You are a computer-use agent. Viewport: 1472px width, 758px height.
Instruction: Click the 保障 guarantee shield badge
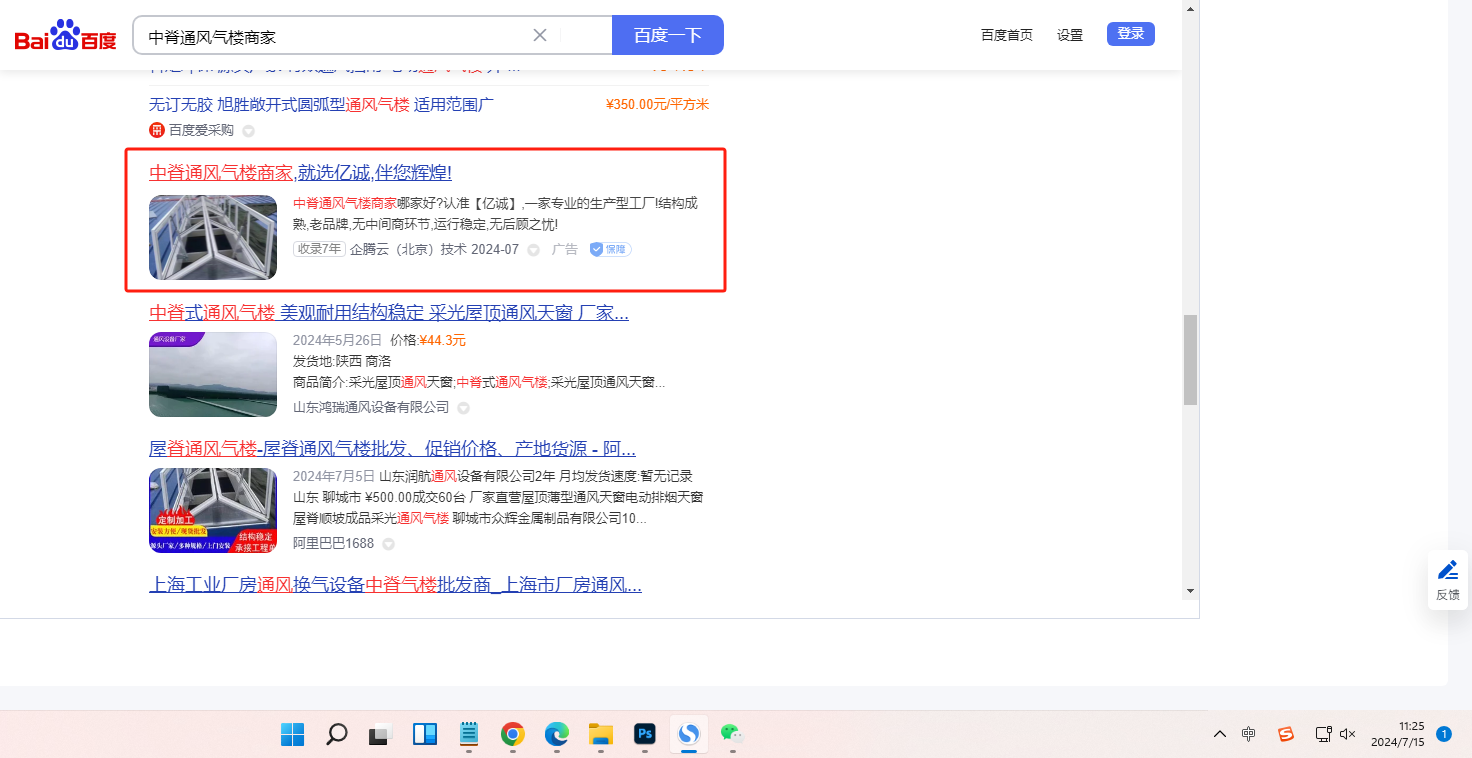pyautogui.click(x=610, y=249)
